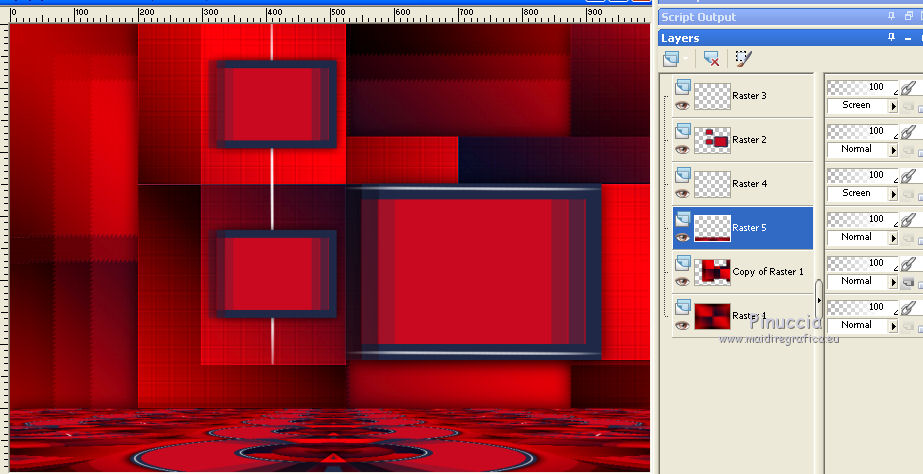Hide the Raster 2 layer via eye icon
Image resolution: width=923 pixels, height=474 pixels.
[682, 150]
